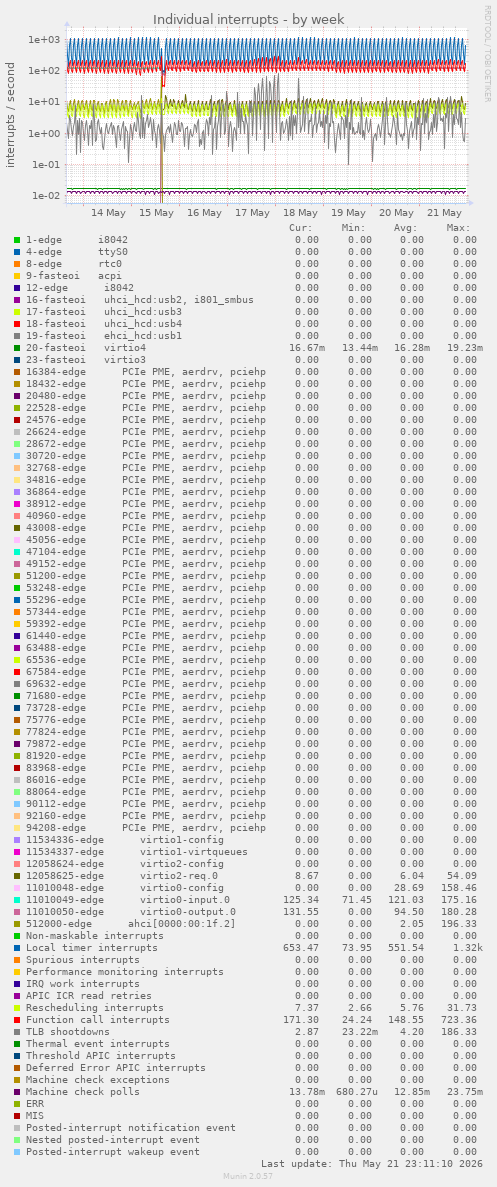Click the Max column header

point(458,228)
